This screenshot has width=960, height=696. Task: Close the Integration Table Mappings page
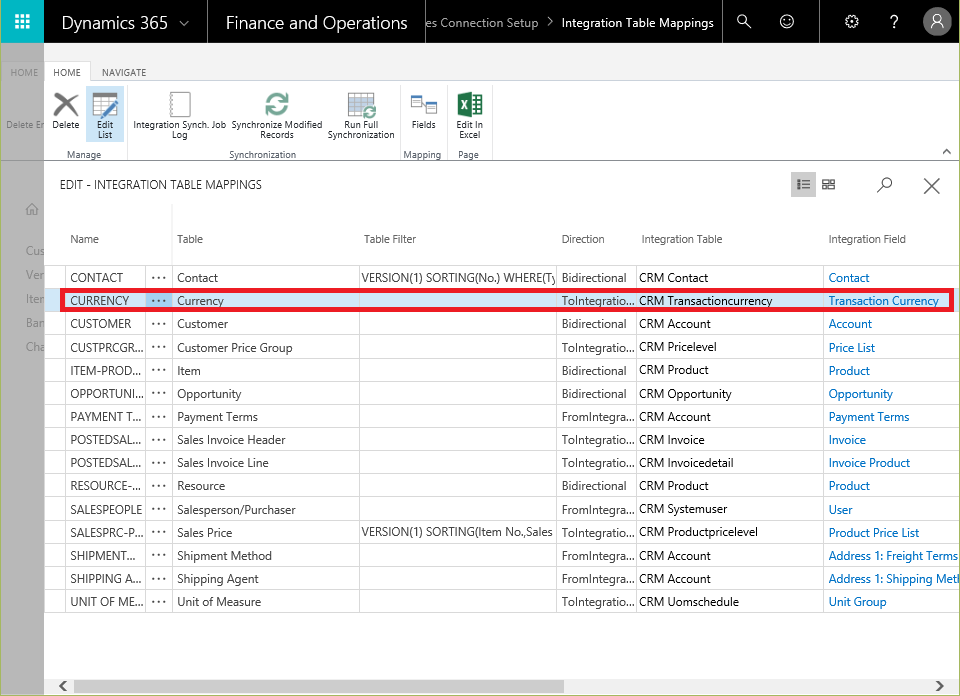931,185
